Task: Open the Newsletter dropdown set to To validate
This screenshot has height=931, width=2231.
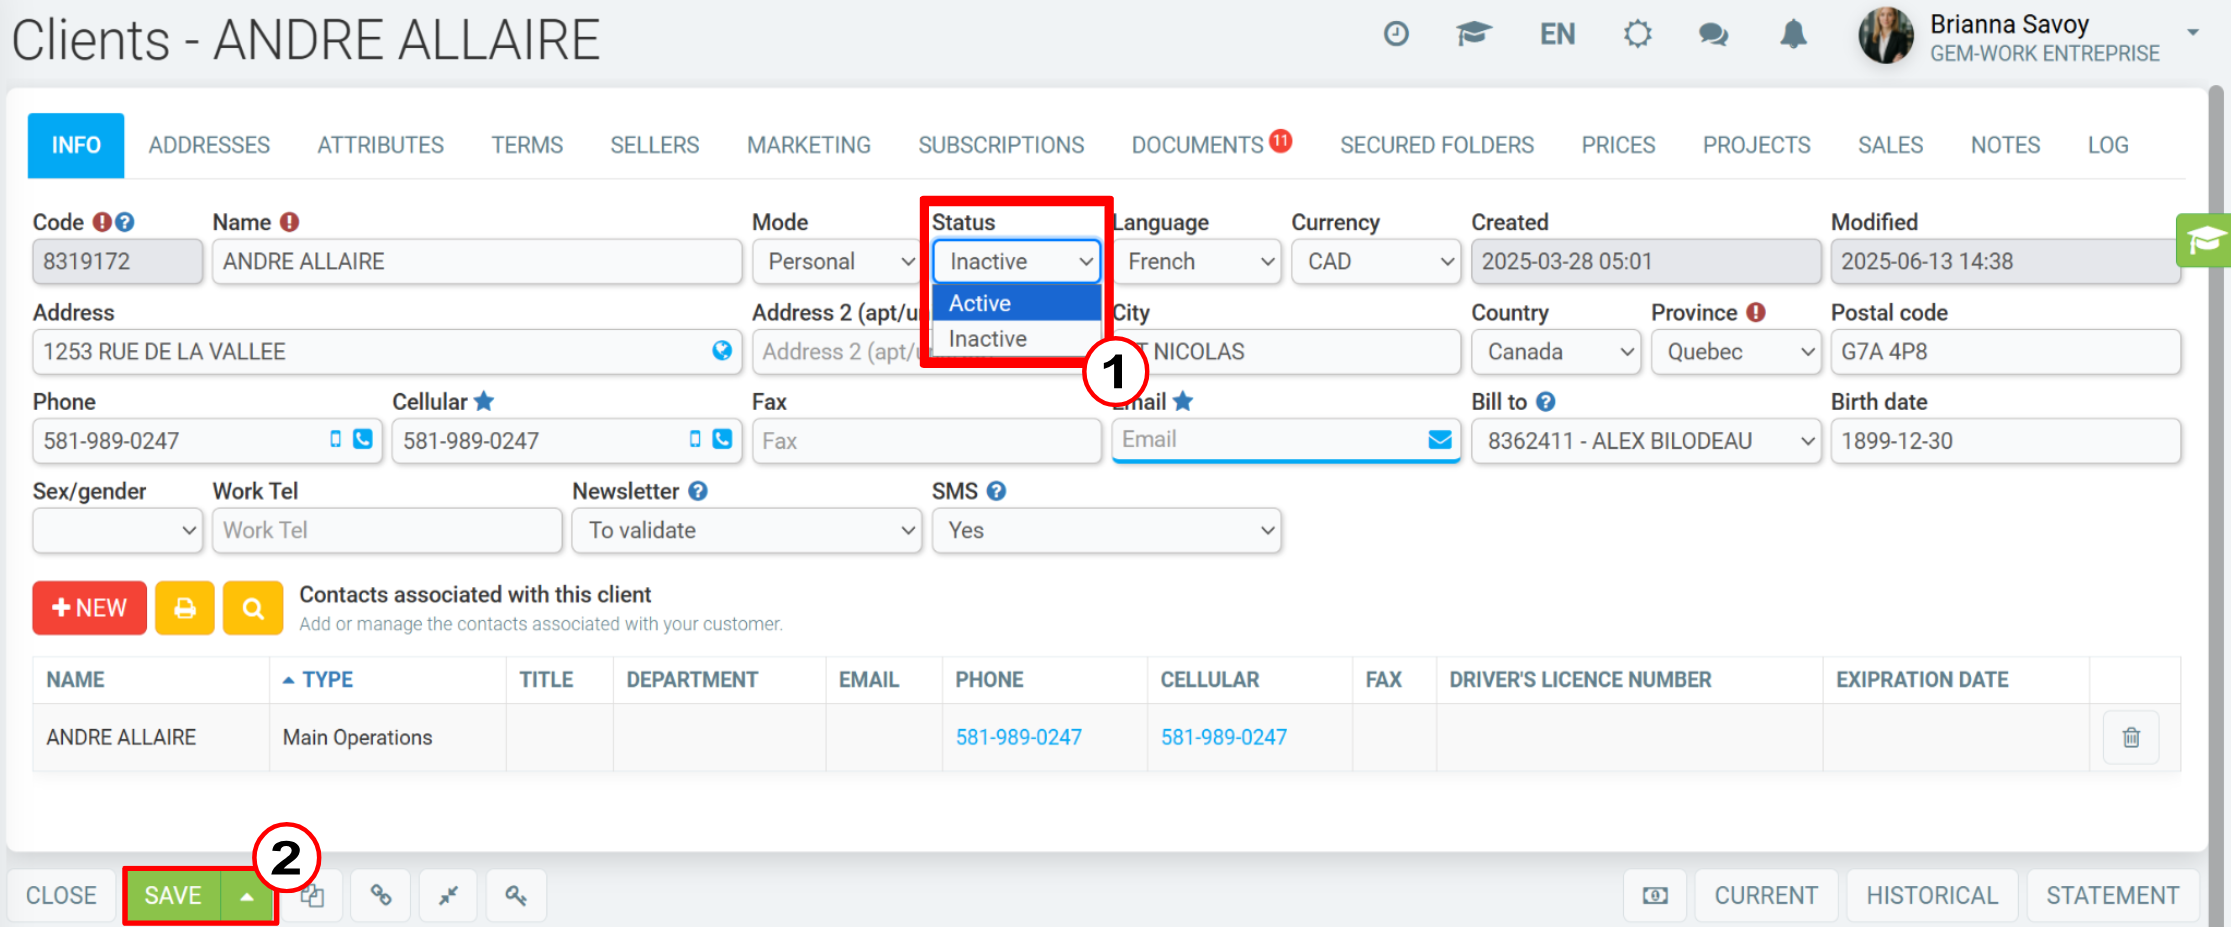Action: click(x=747, y=531)
